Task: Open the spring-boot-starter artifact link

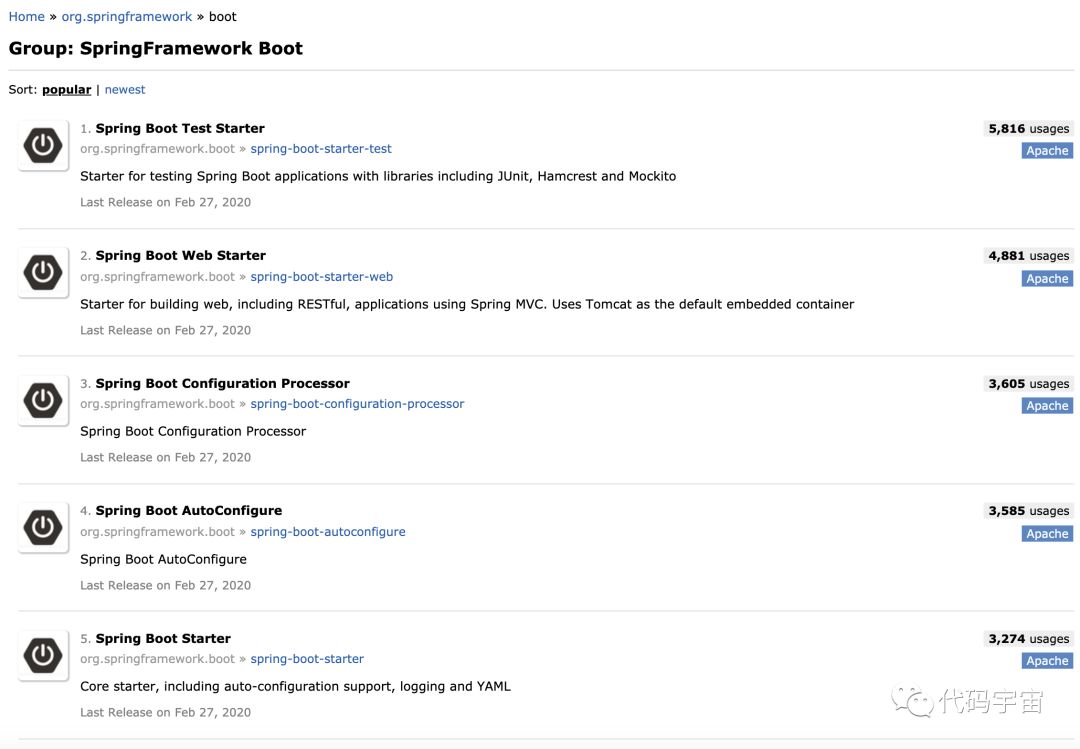Action: pos(307,659)
